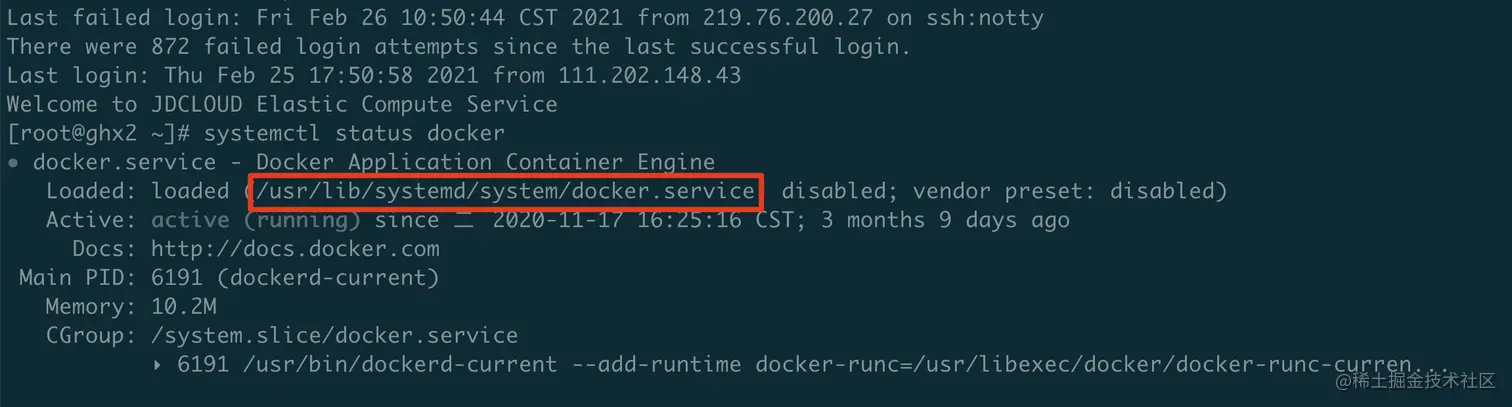This screenshot has height=407, width=1512.
Task: Click the 'active (running)' status text
Action: (x=256, y=220)
